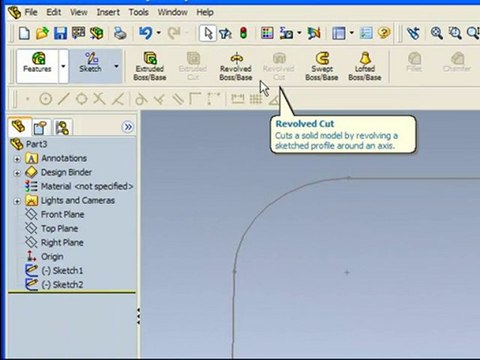Screen dimensions: 480x360
Task: Click the Help question mark icon
Action: point(384,33)
